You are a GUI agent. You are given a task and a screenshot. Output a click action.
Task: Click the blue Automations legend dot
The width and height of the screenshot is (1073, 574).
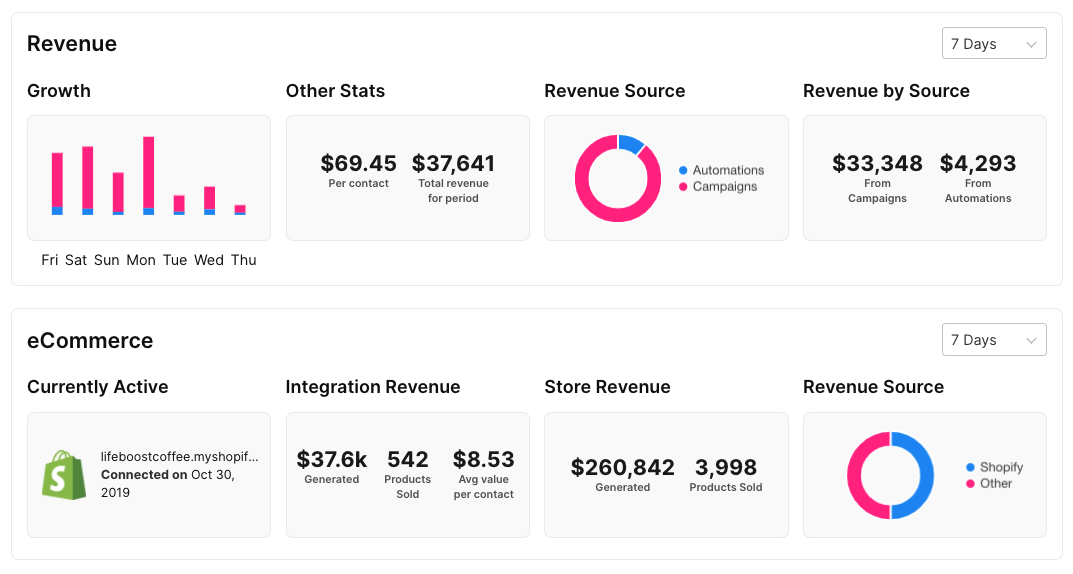683,171
